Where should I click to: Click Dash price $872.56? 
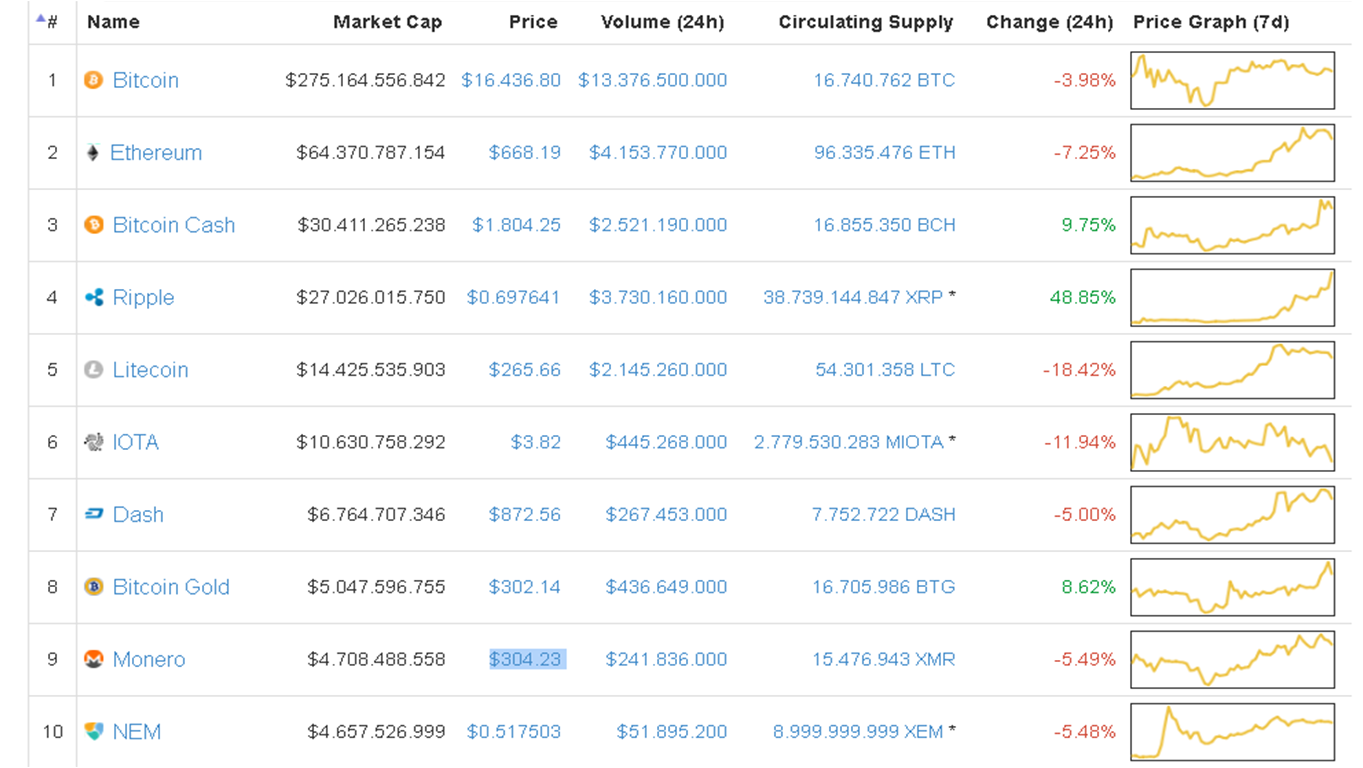tap(525, 514)
